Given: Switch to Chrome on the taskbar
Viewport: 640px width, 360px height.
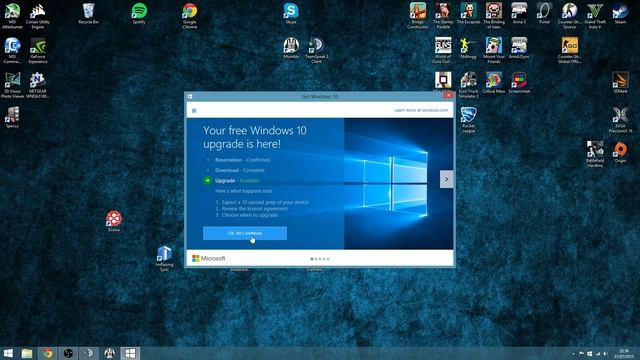Looking at the screenshot, I should pos(48,353).
